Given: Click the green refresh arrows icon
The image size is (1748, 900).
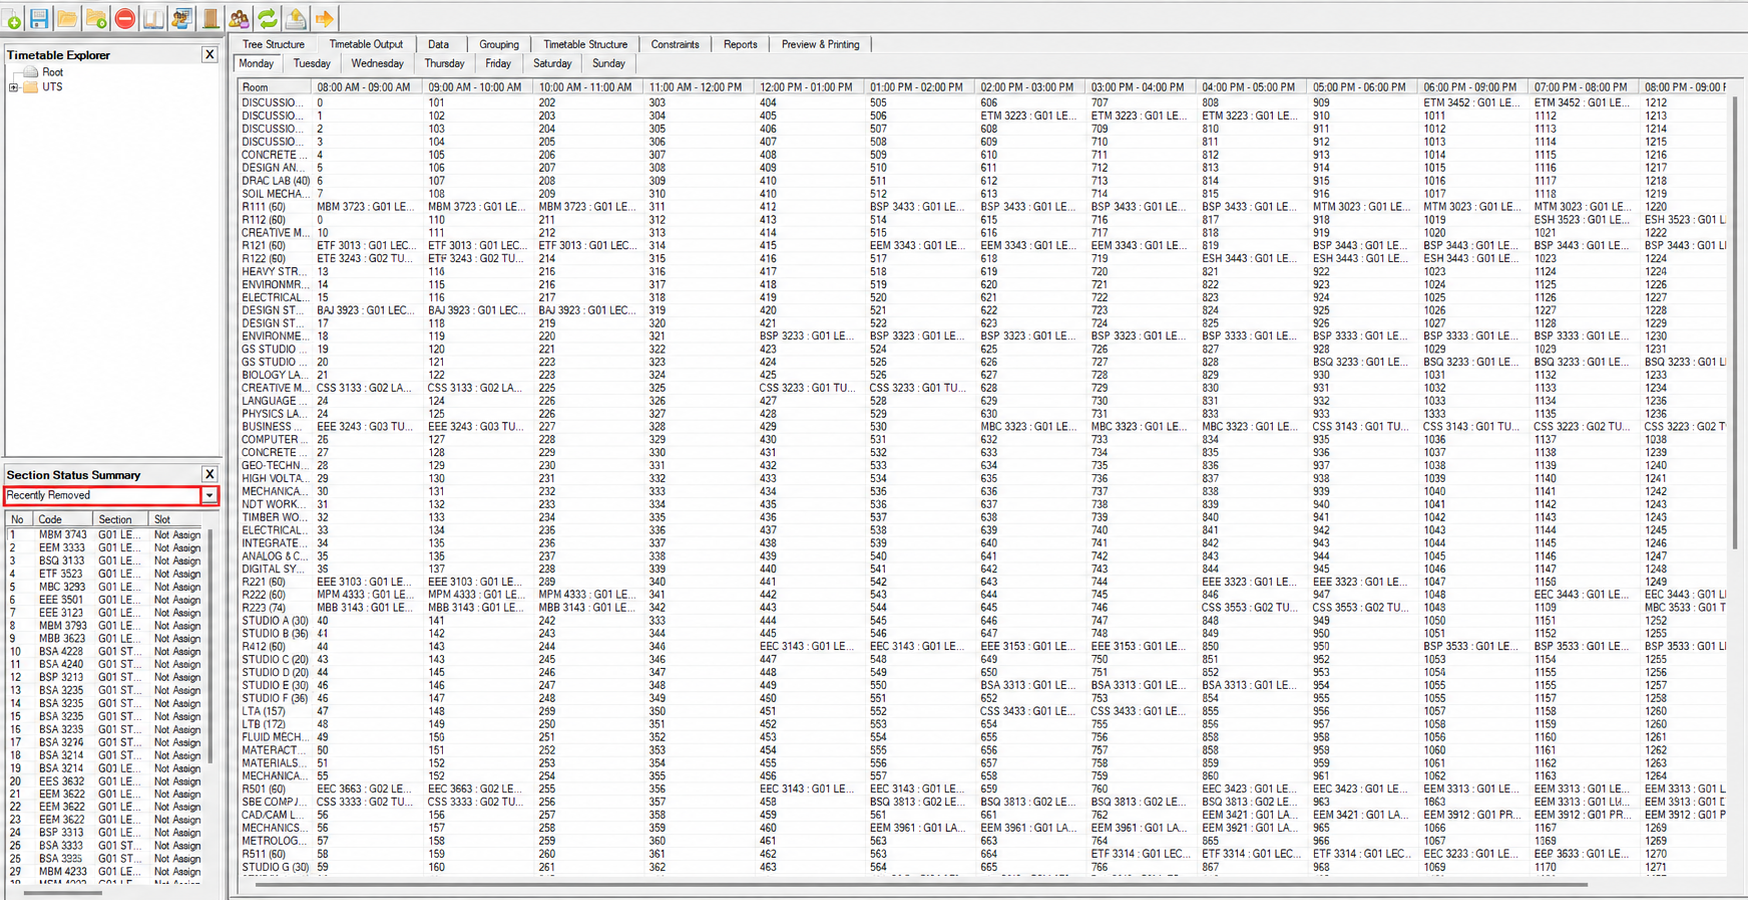Looking at the screenshot, I should click(x=268, y=18).
